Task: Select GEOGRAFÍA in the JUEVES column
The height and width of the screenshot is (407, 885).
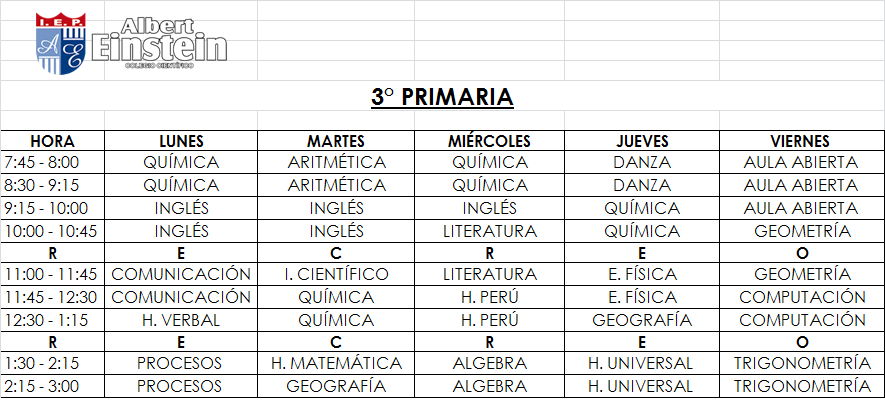Action: point(641,320)
